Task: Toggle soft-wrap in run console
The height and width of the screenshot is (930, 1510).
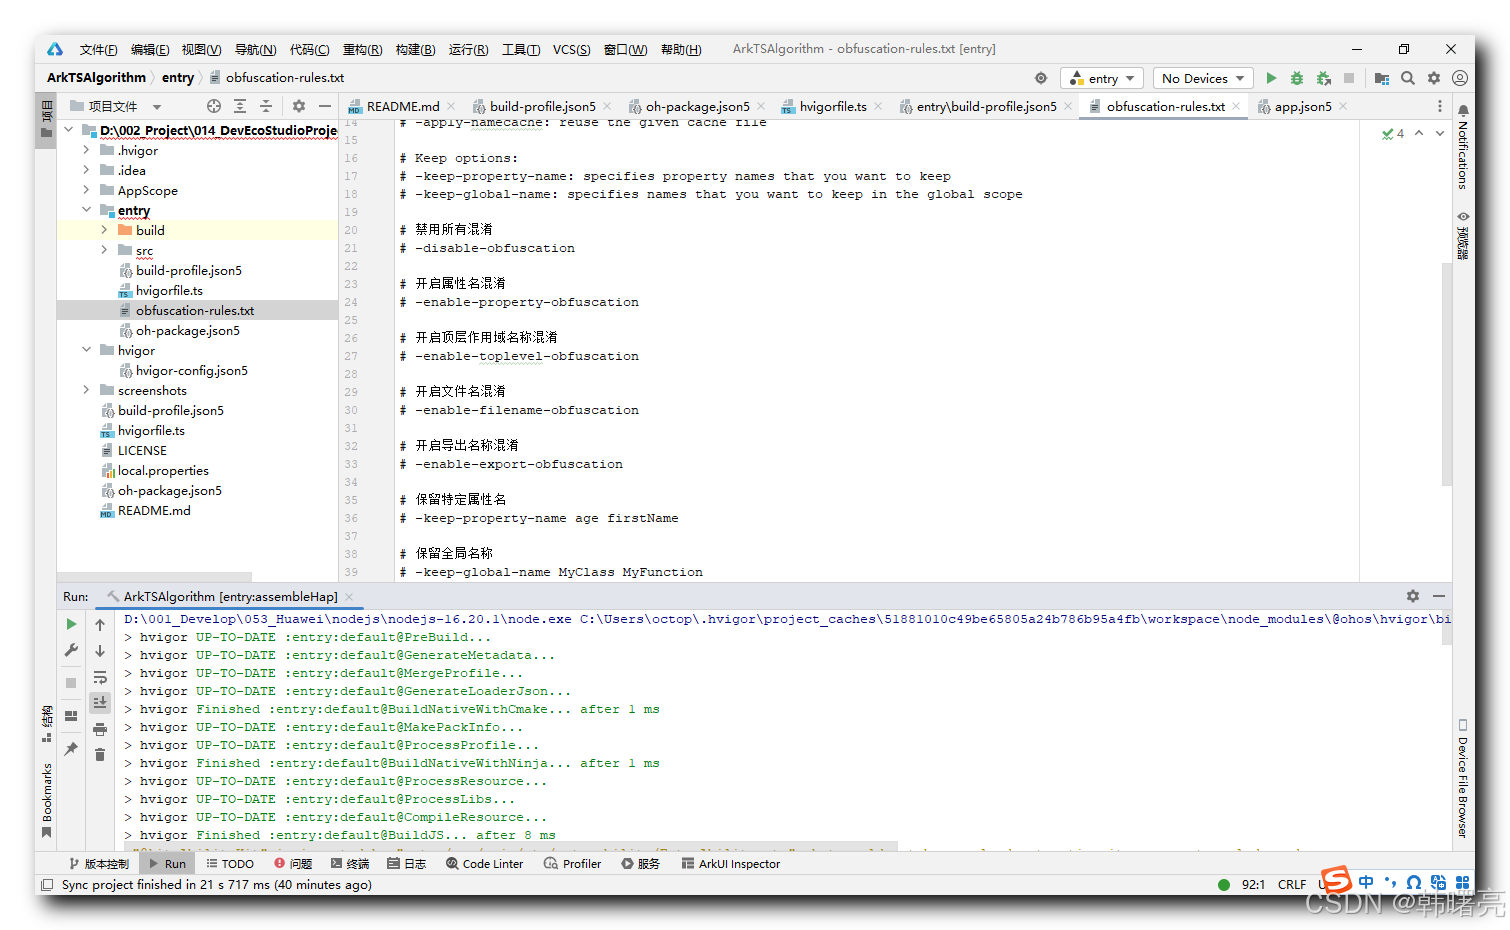Action: (x=100, y=677)
